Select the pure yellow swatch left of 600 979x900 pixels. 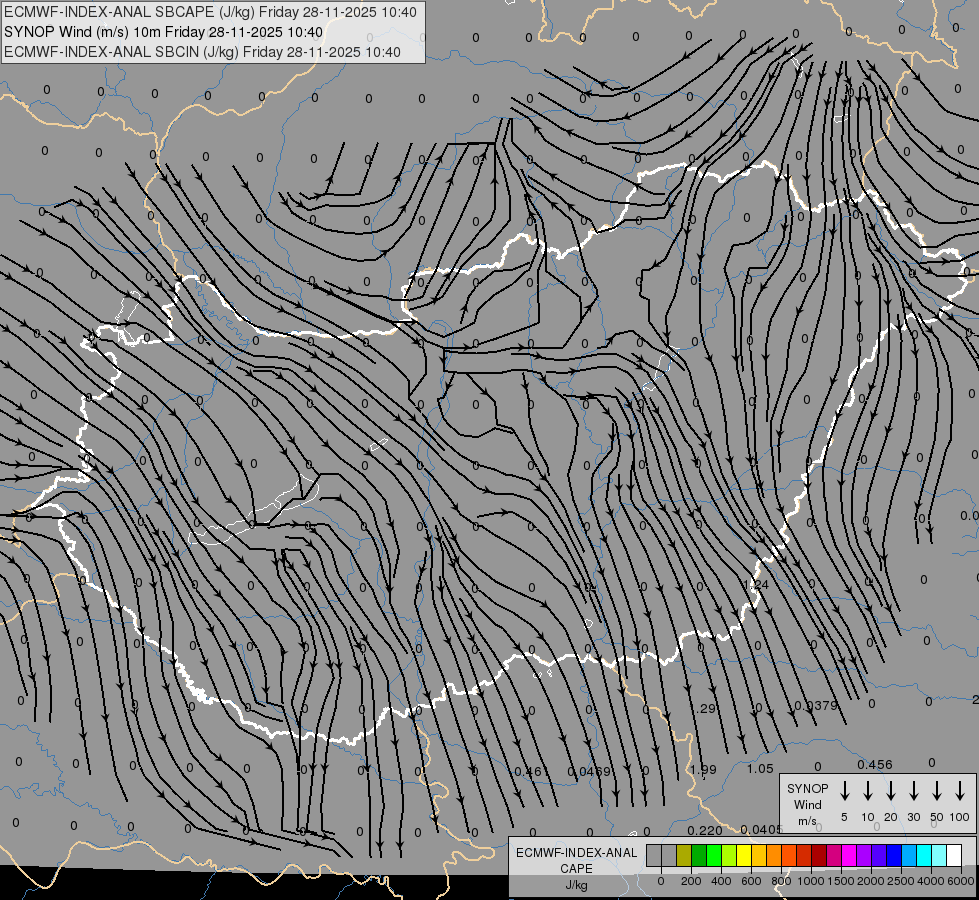point(744,855)
